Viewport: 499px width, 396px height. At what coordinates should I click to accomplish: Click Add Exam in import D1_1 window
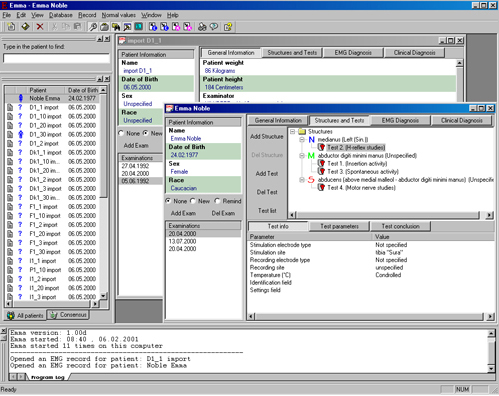[x=136, y=145]
